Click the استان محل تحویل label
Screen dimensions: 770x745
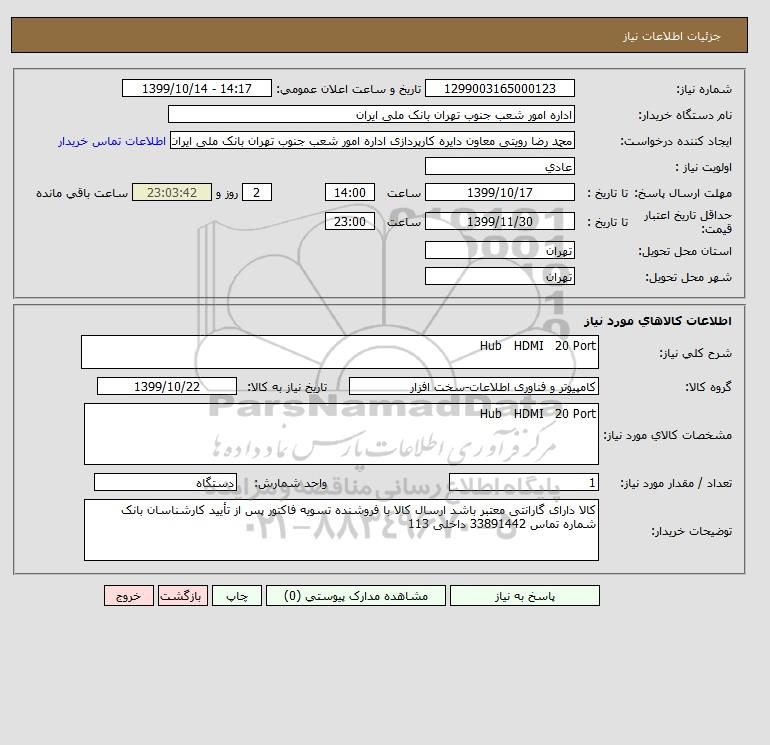pos(685,251)
